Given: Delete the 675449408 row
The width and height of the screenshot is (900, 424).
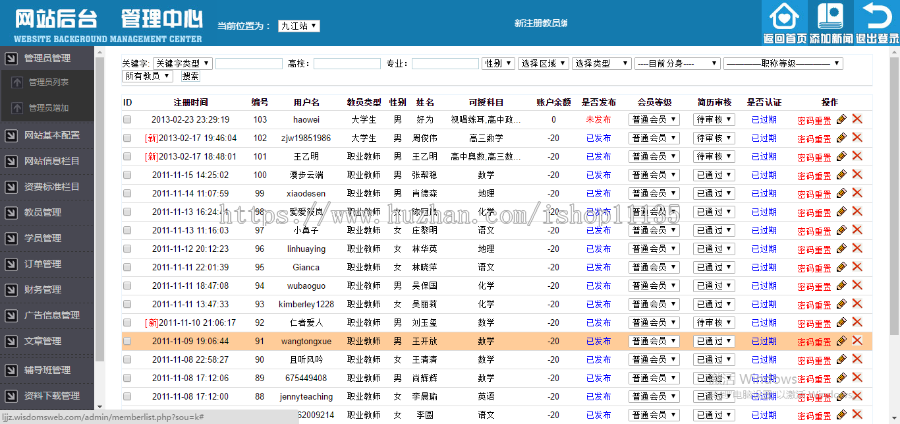Looking at the screenshot, I should (857, 378).
